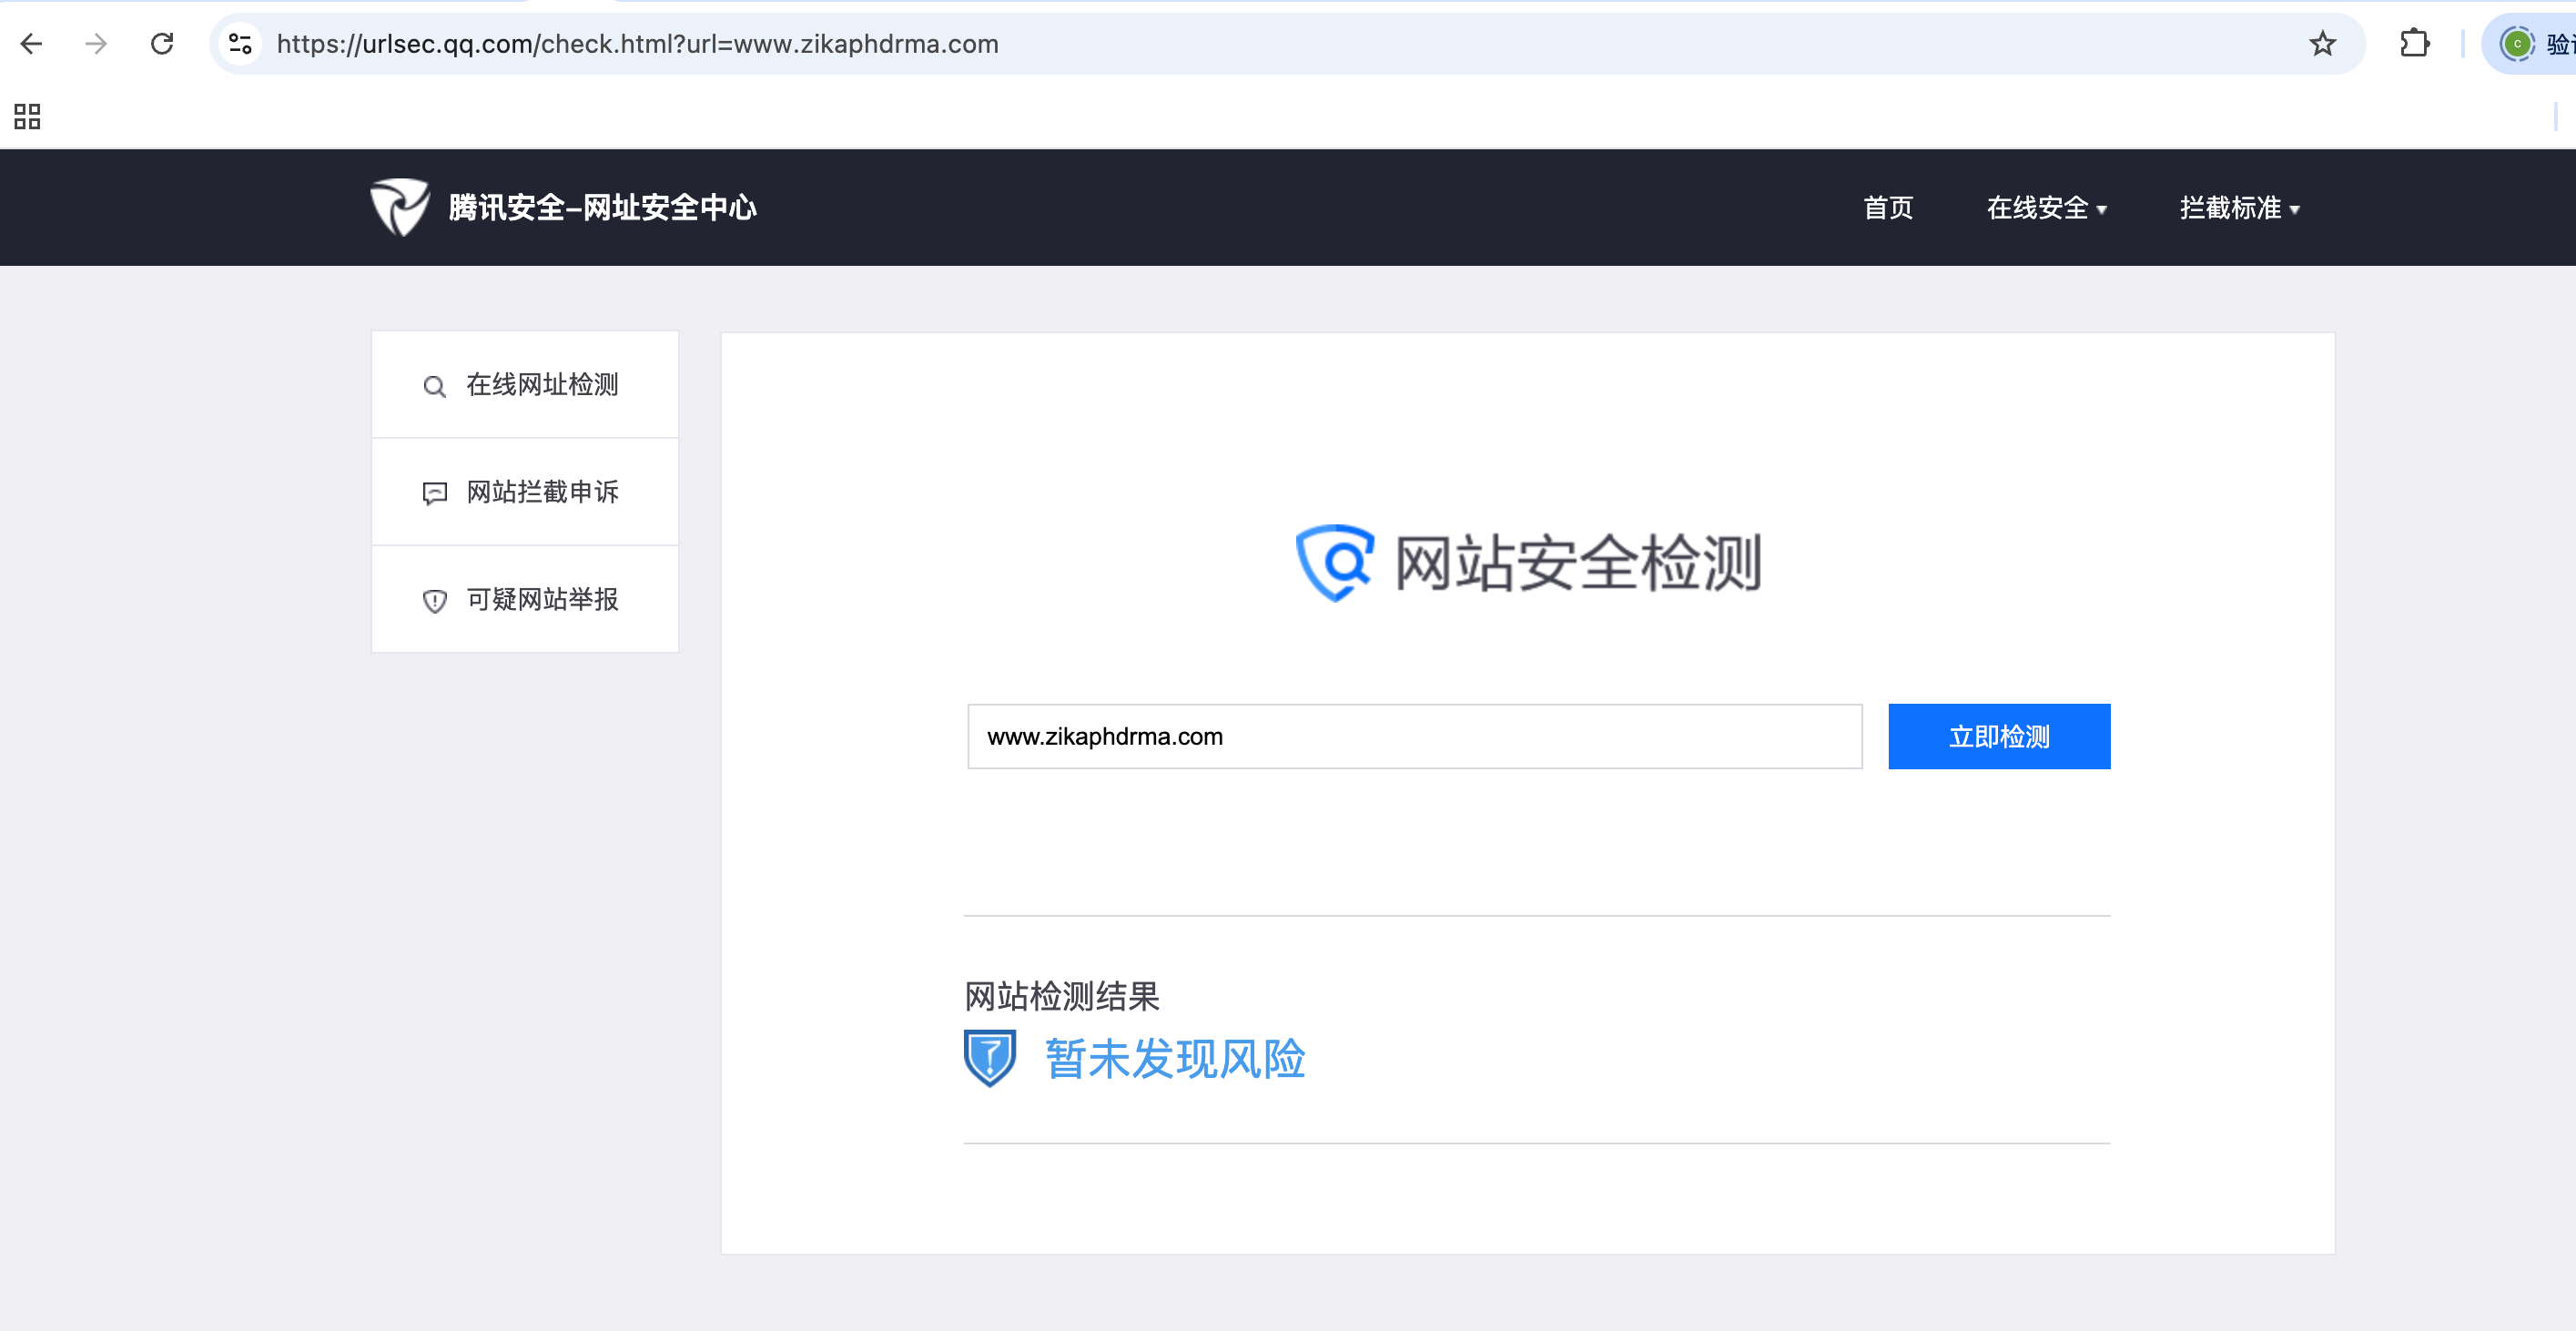Open the apps grid icon
Viewport: 2576px width, 1331px height.
coord(27,117)
